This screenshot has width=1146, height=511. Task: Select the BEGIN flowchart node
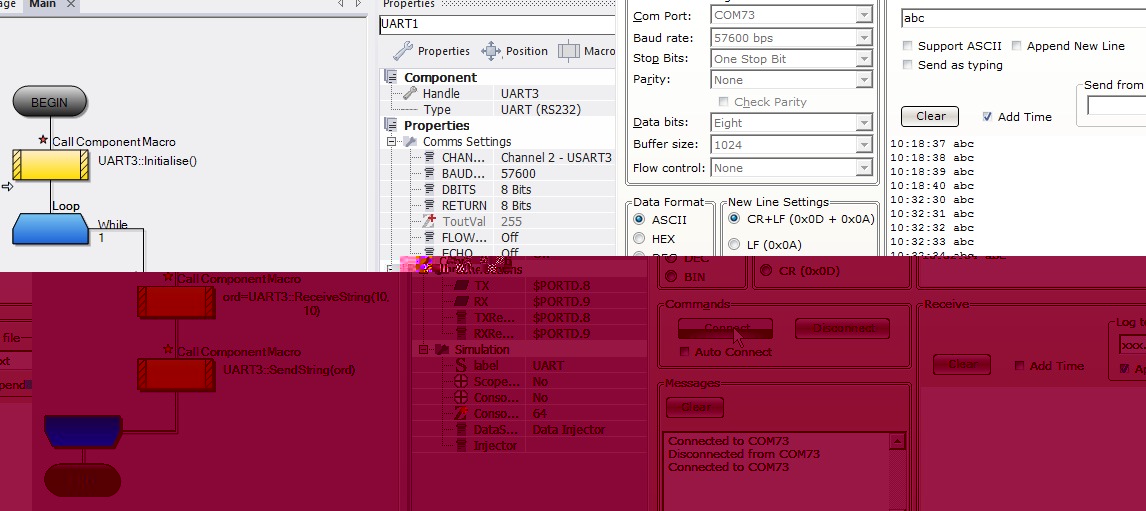coord(50,102)
